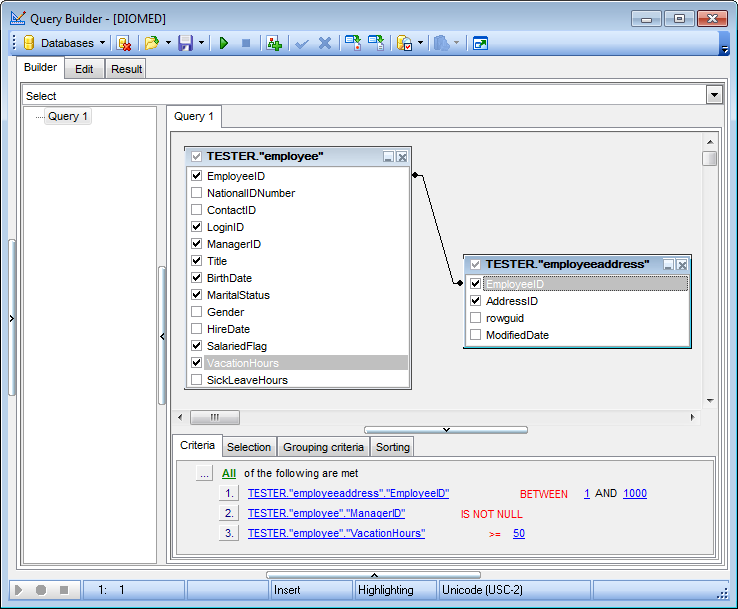Image resolution: width=738 pixels, height=609 pixels.
Task: Click the "All" condition link in Criteria
Action: point(229,473)
